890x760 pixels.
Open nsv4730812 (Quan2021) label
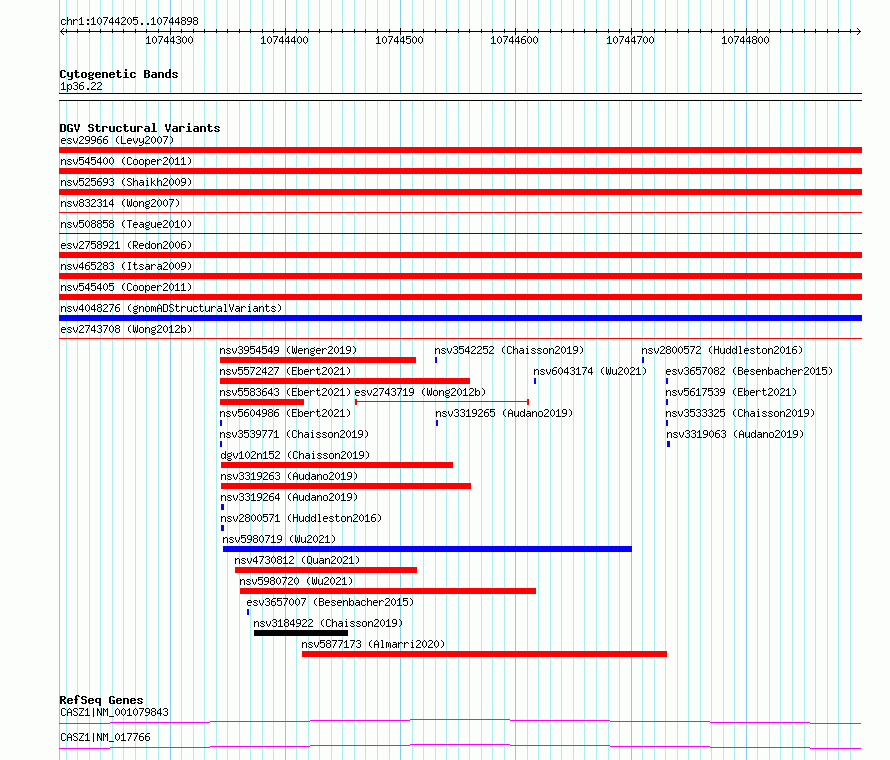click(297, 560)
